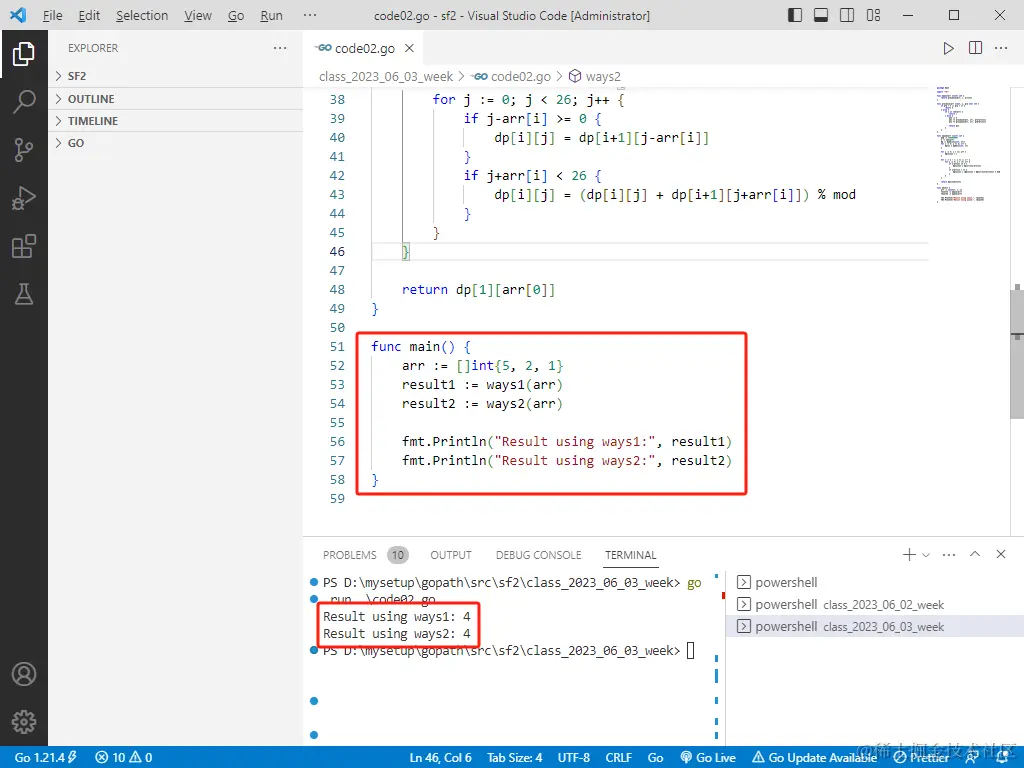
Task: Expand the OUTLINE section
Action: point(175,99)
